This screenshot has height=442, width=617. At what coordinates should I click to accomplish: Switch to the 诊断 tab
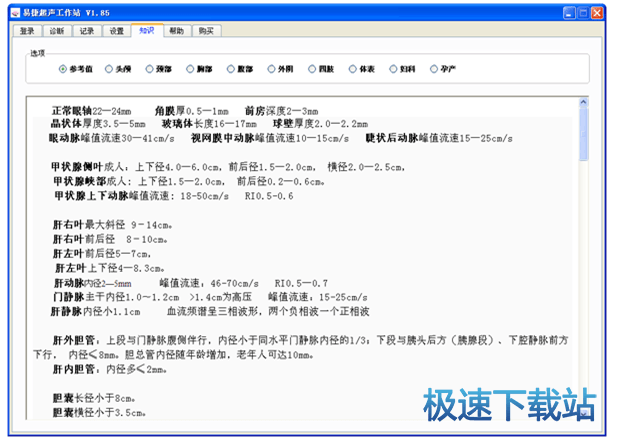[57, 31]
